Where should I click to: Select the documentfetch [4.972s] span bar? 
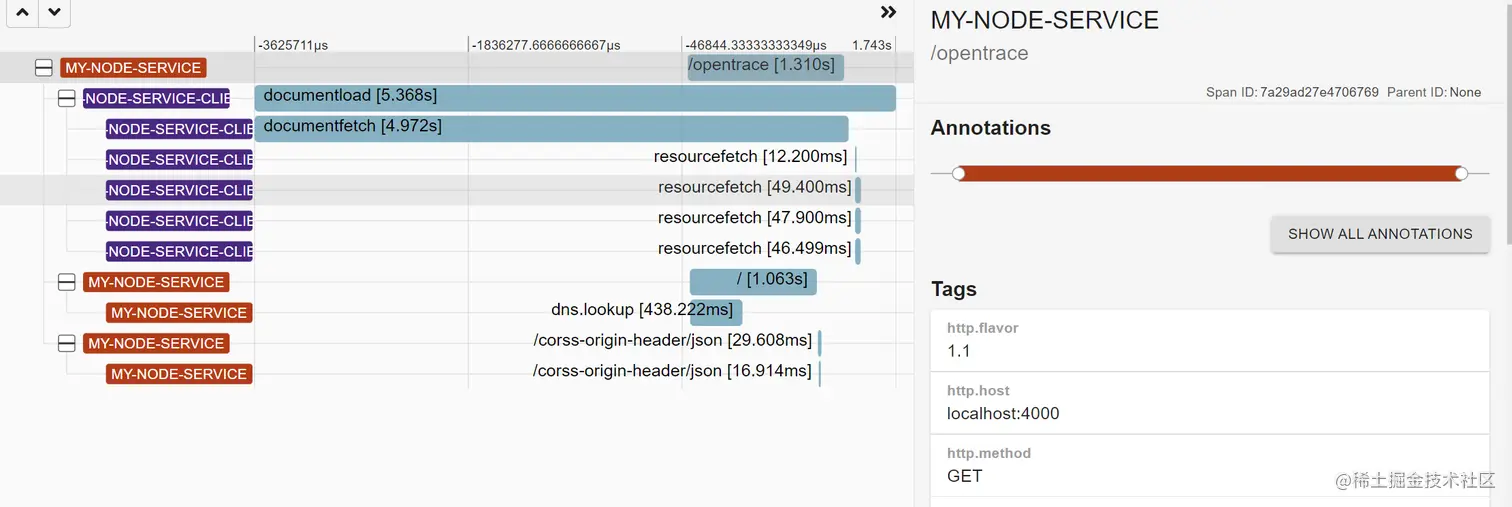[551, 128]
